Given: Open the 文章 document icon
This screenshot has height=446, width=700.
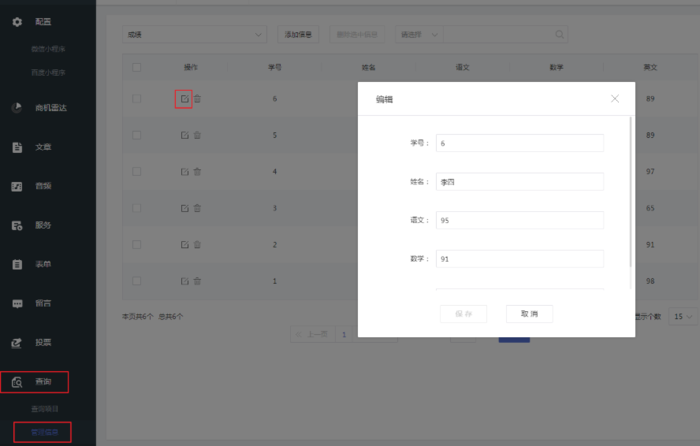Looking at the screenshot, I should coord(17,147).
